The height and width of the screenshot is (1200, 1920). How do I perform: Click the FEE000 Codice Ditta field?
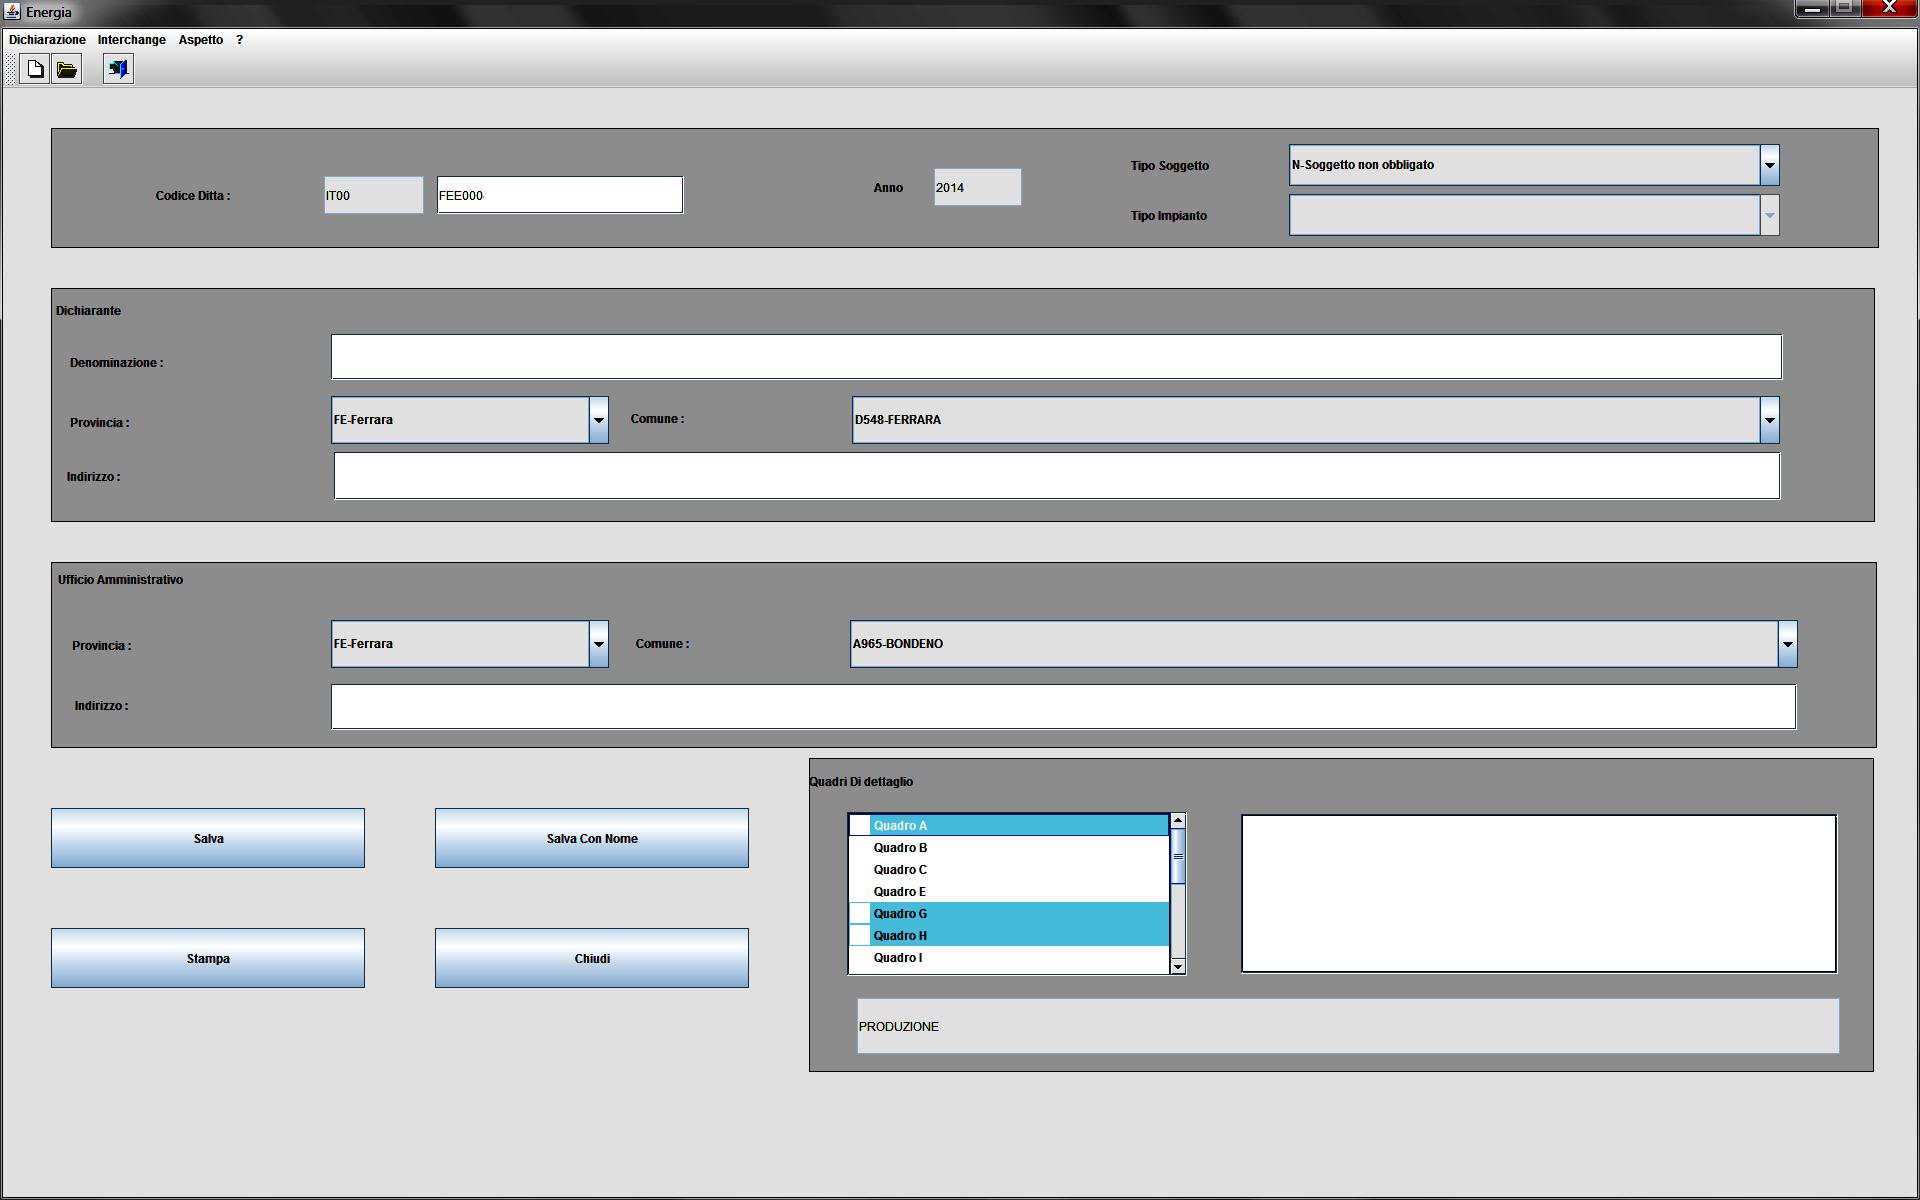point(560,195)
